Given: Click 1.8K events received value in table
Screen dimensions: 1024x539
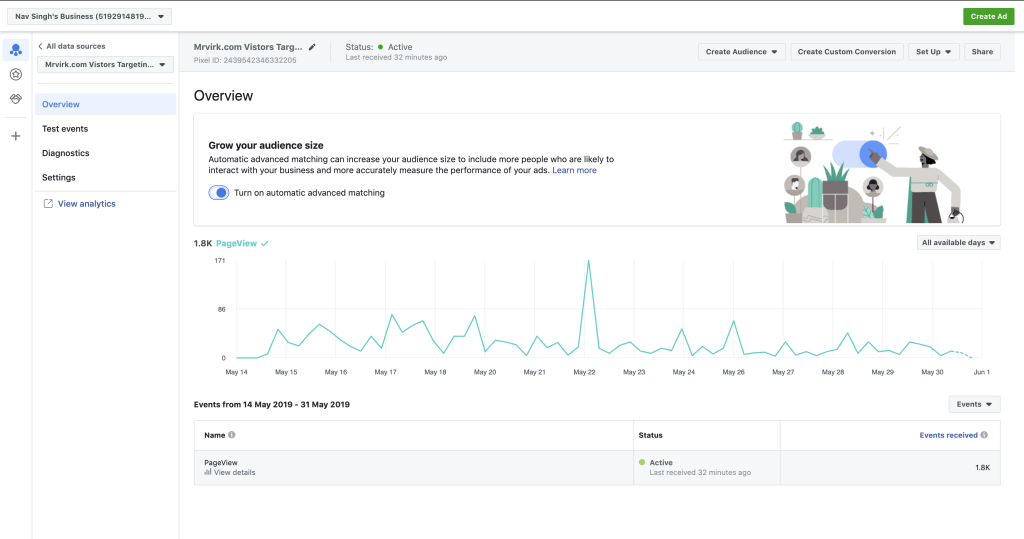Looking at the screenshot, I should pyautogui.click(x=982, y=468).
